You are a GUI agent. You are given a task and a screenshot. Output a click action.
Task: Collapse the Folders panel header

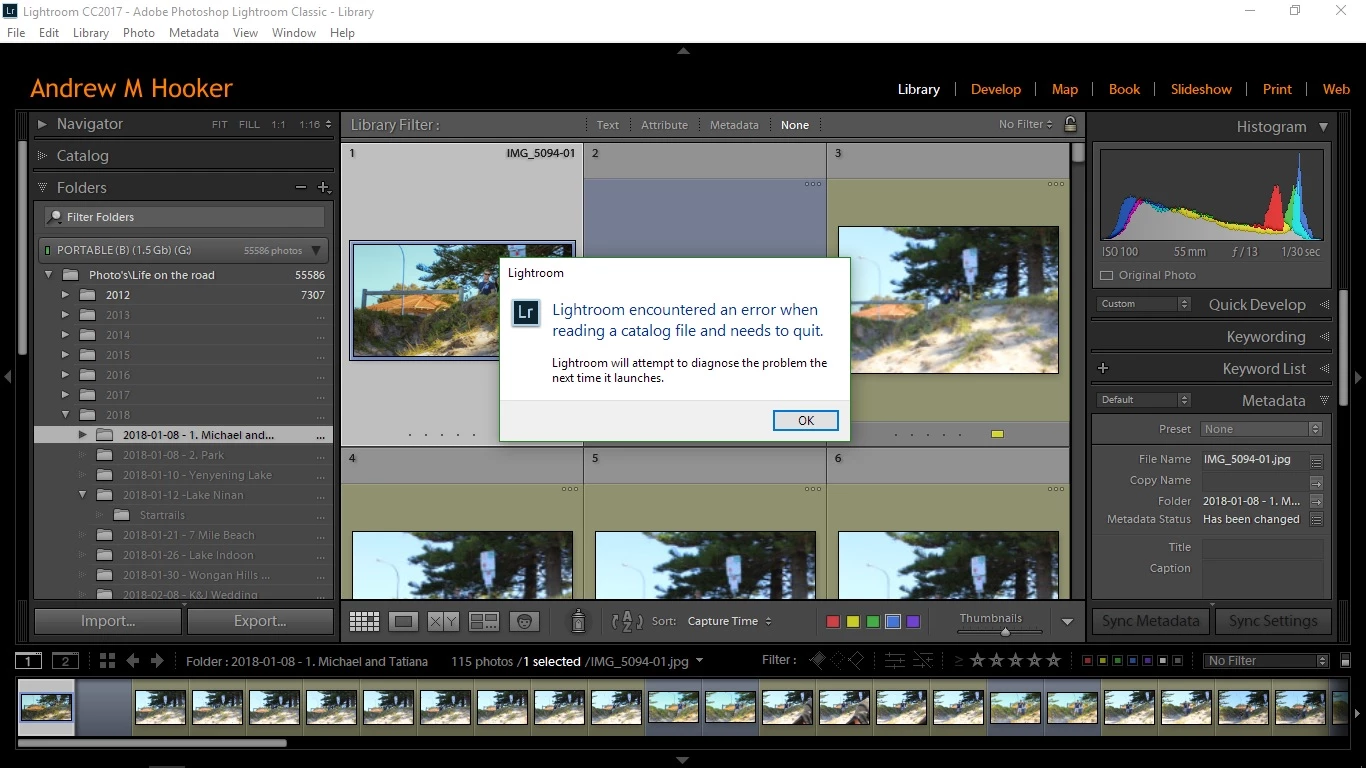[42, 187]
